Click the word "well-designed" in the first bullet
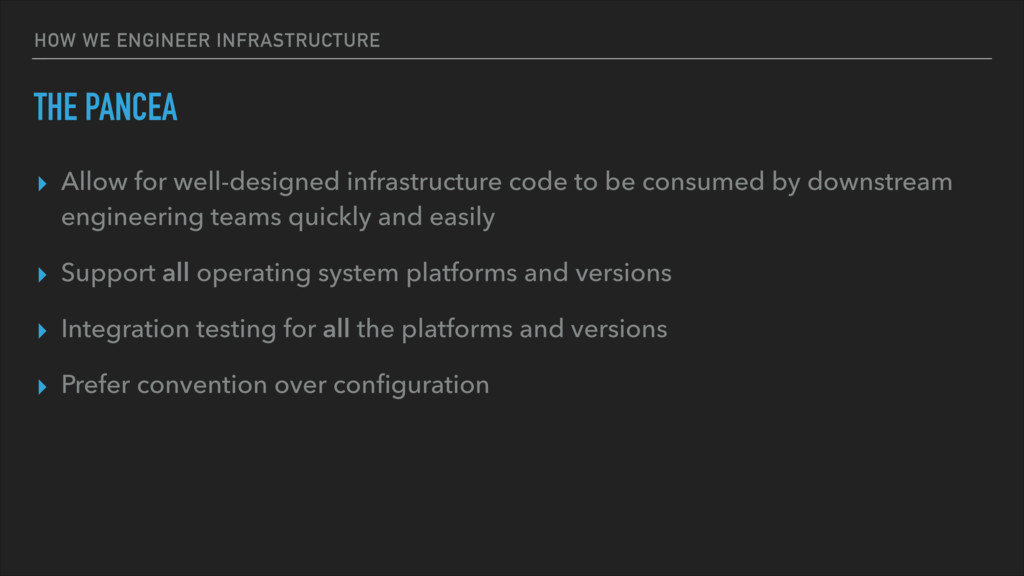 click(256, 182)
